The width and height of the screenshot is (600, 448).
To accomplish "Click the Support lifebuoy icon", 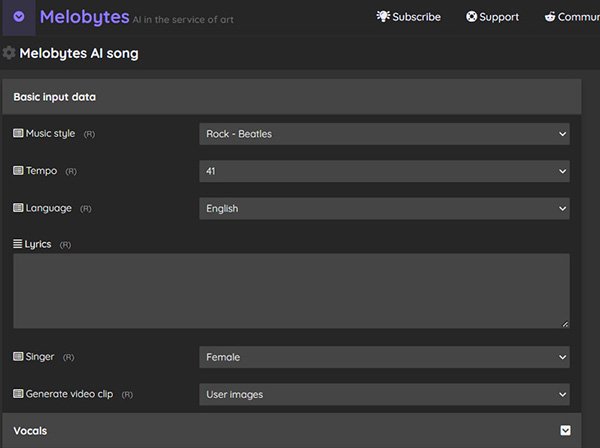I will pyautogui.click(x=471, y=17).
